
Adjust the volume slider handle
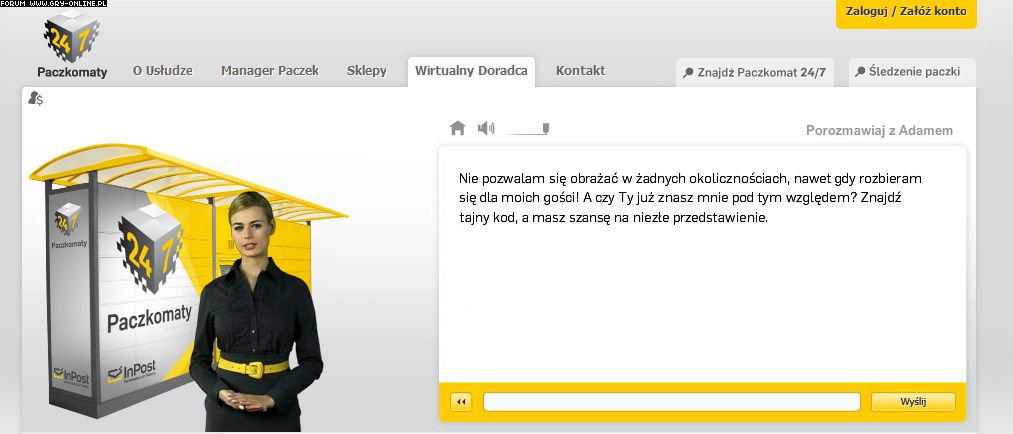(x=545, y=128)
